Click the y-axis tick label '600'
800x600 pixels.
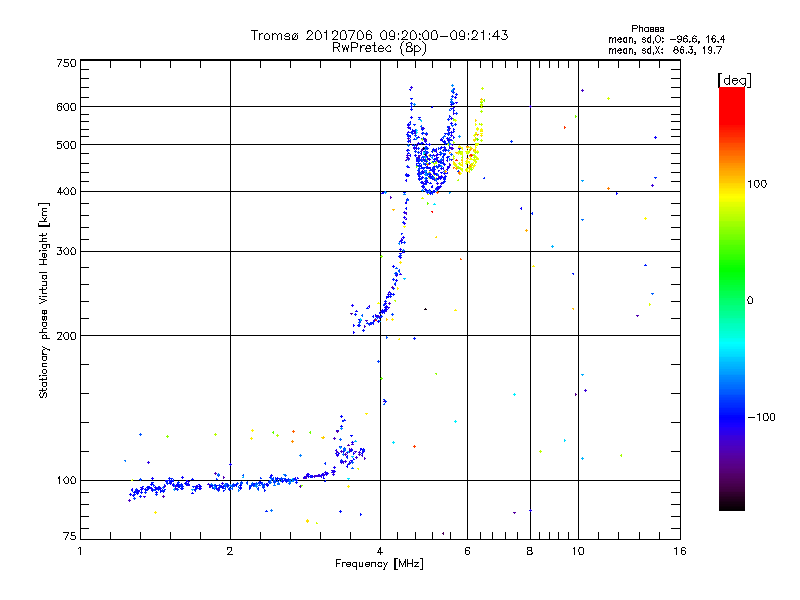(66, 107)
